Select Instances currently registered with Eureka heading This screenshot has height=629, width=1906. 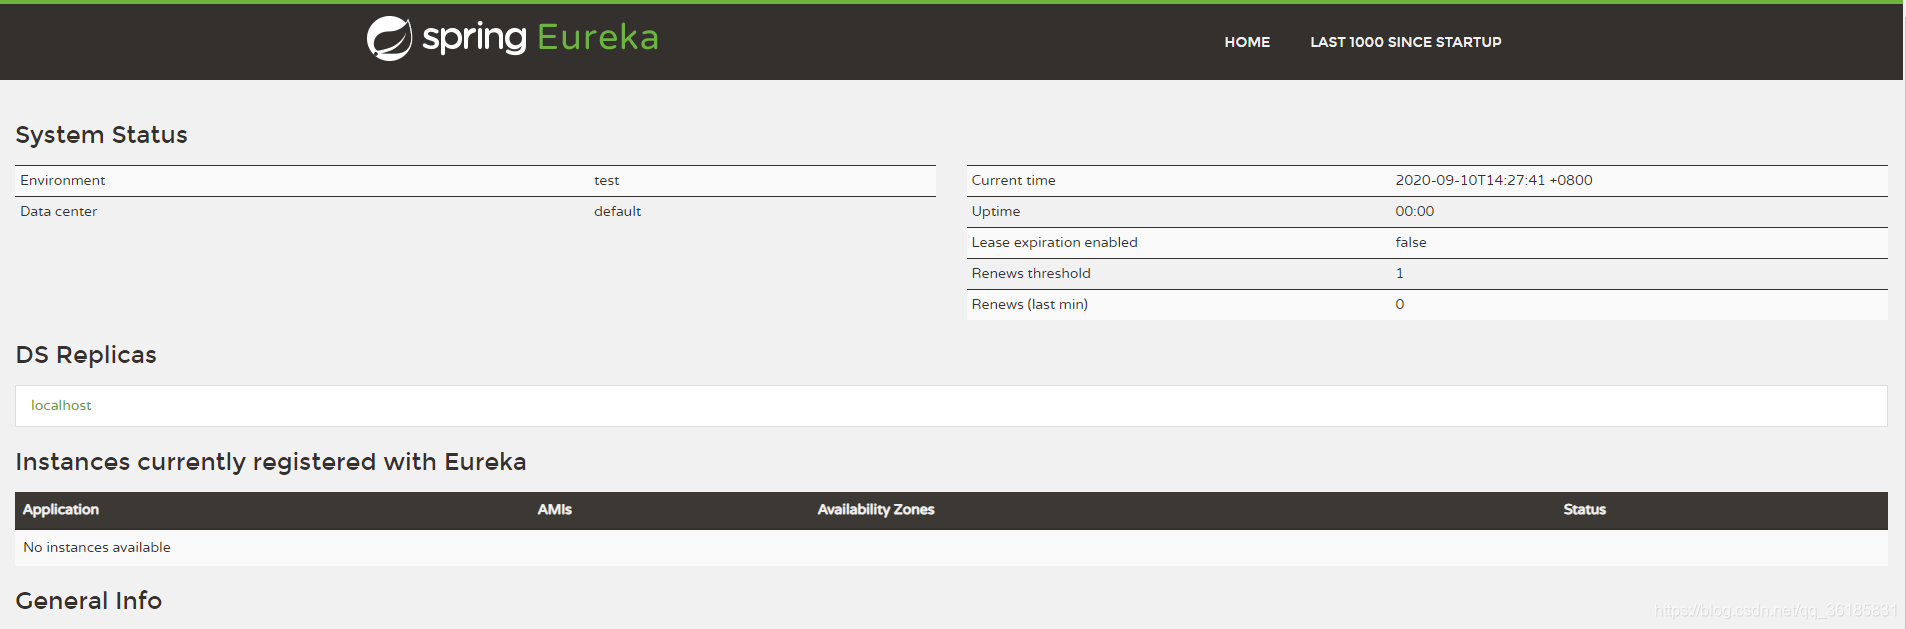(270, 462)
